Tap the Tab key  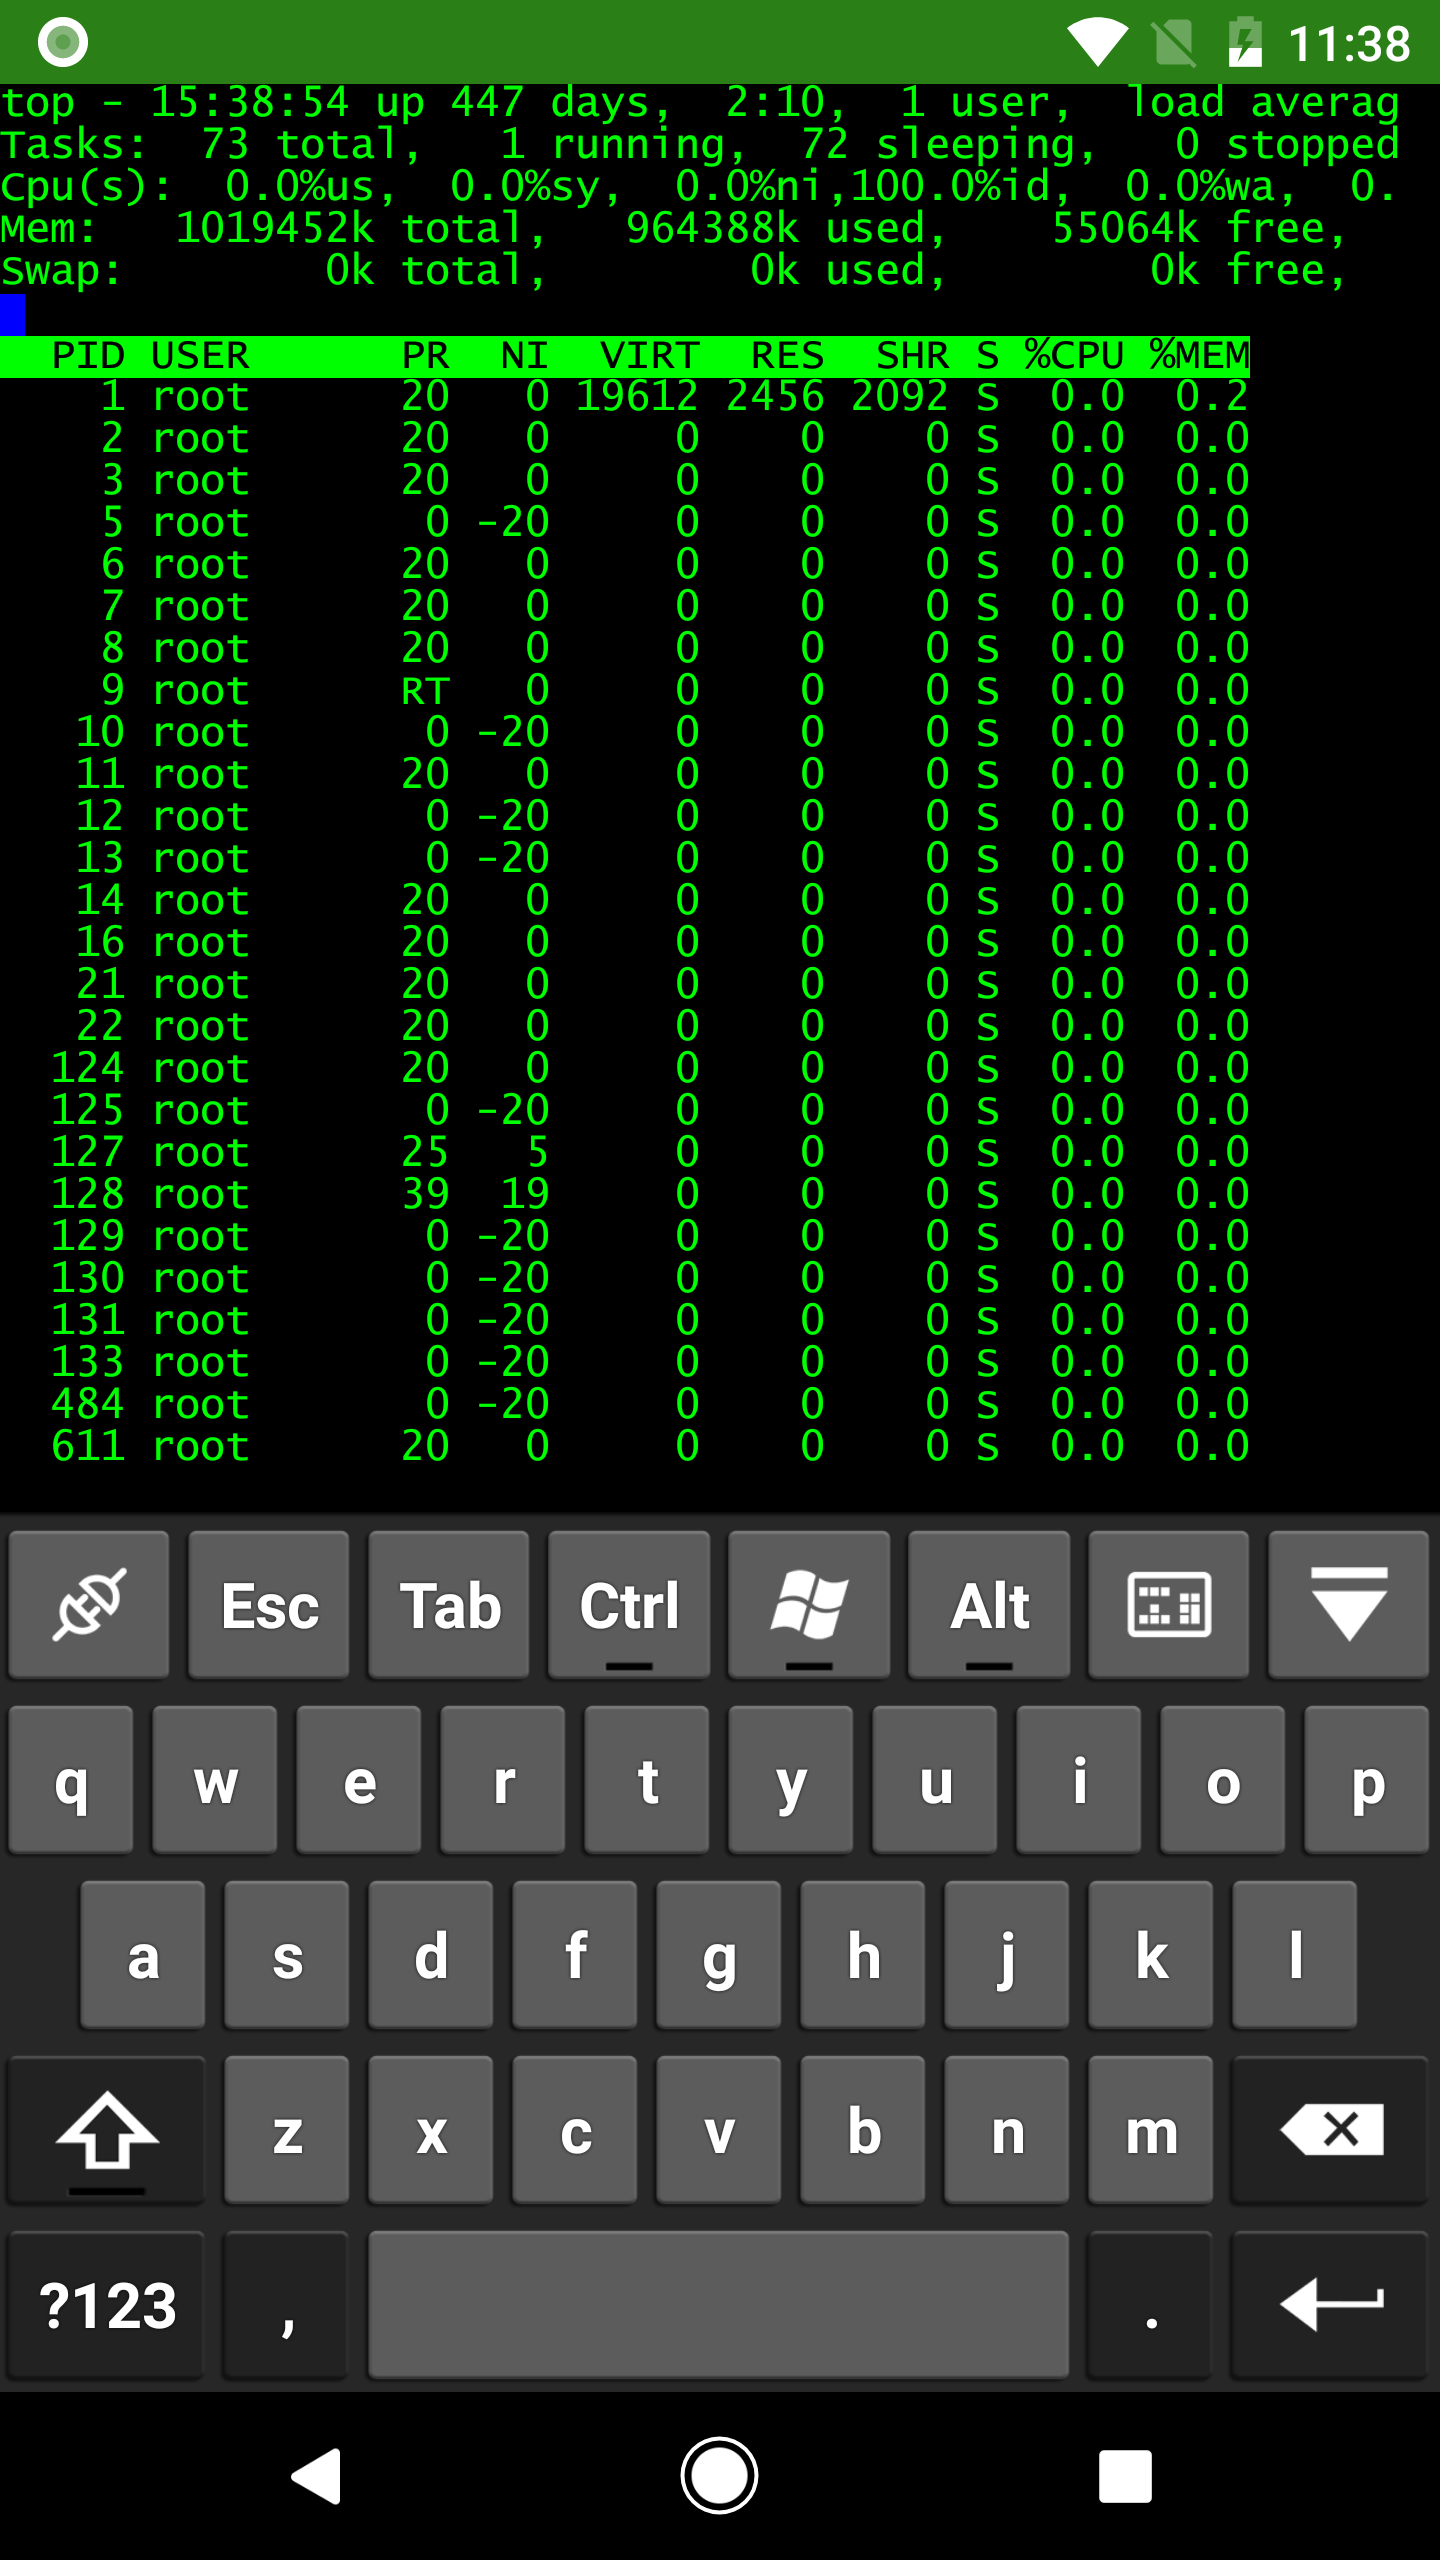449,1605
